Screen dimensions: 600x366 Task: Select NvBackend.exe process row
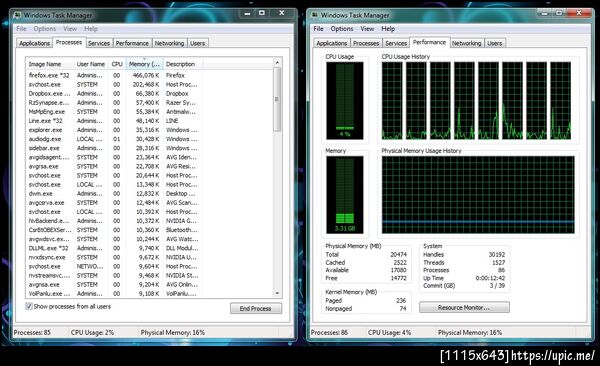[114, 221]
